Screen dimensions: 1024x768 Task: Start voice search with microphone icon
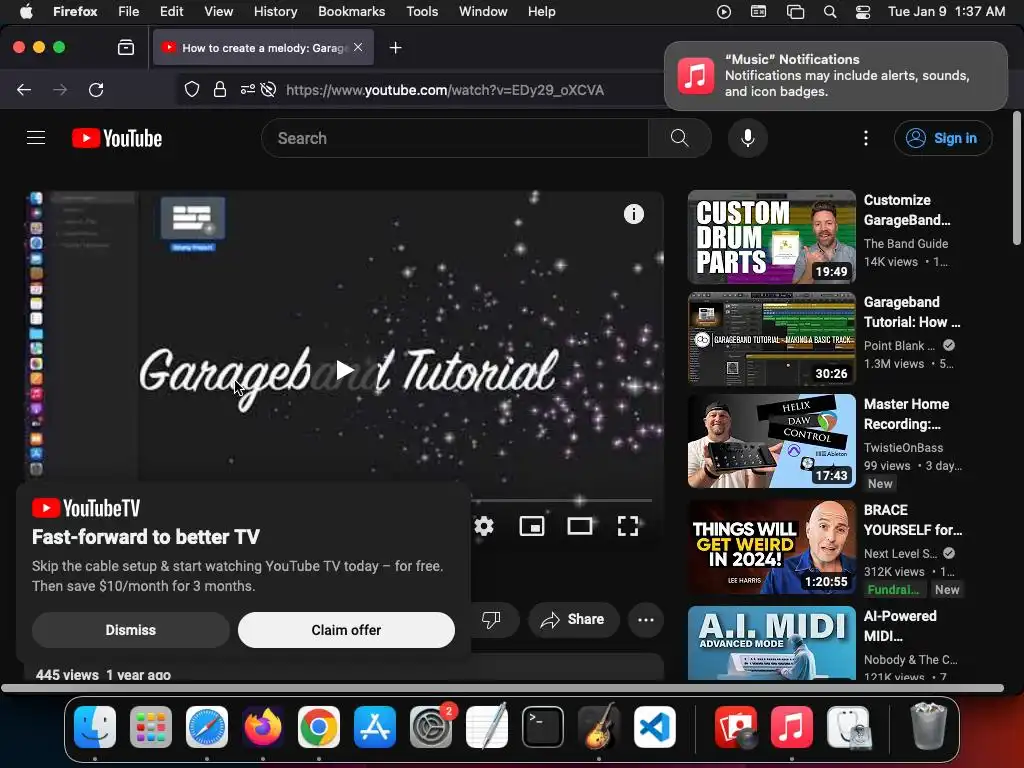pyautogui.click(x=748, y=138)
